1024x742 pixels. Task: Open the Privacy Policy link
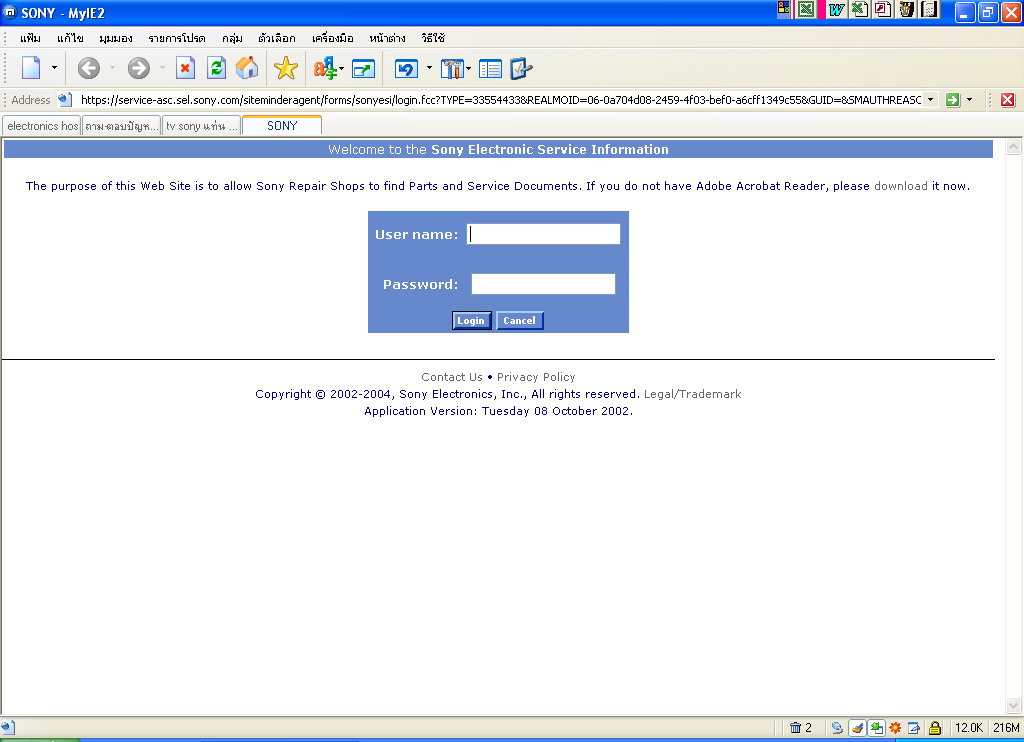pyautogui.click(x=536, y=377)
